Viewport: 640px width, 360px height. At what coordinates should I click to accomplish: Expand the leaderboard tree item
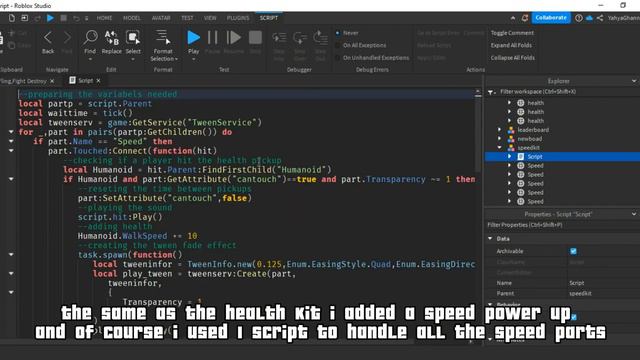[500, 130]
